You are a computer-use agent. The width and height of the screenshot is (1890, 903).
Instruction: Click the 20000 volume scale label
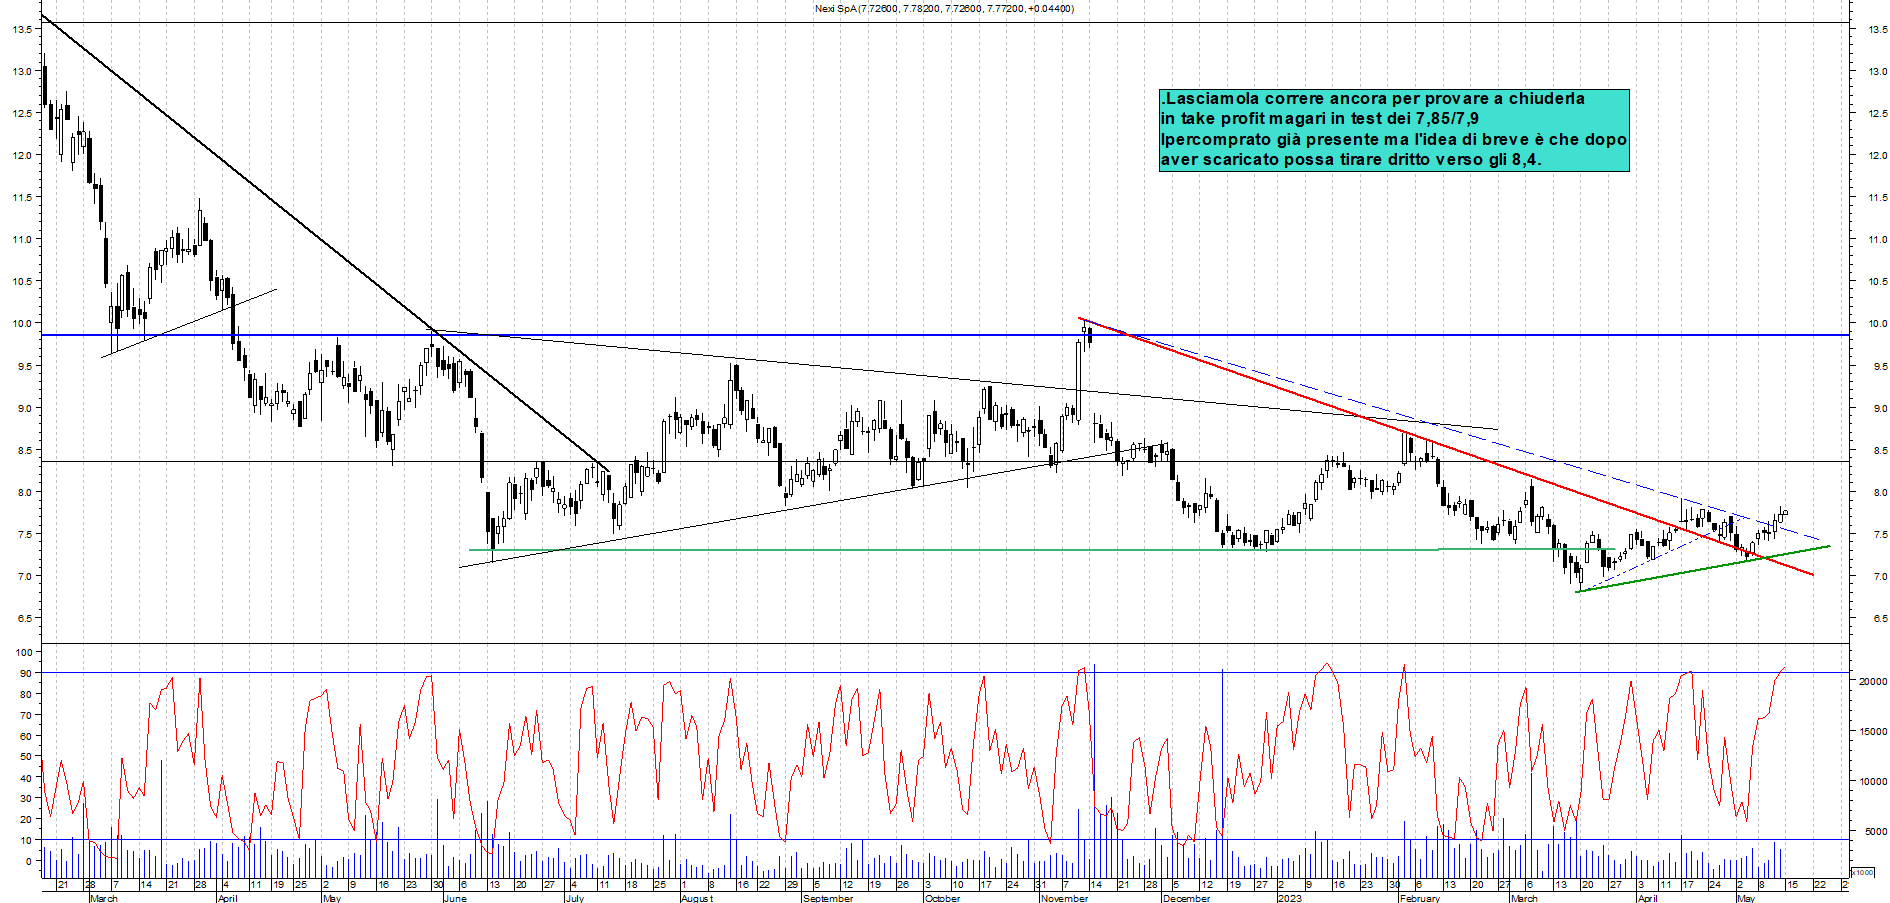pyautogui.click(x=1872, y=681)
